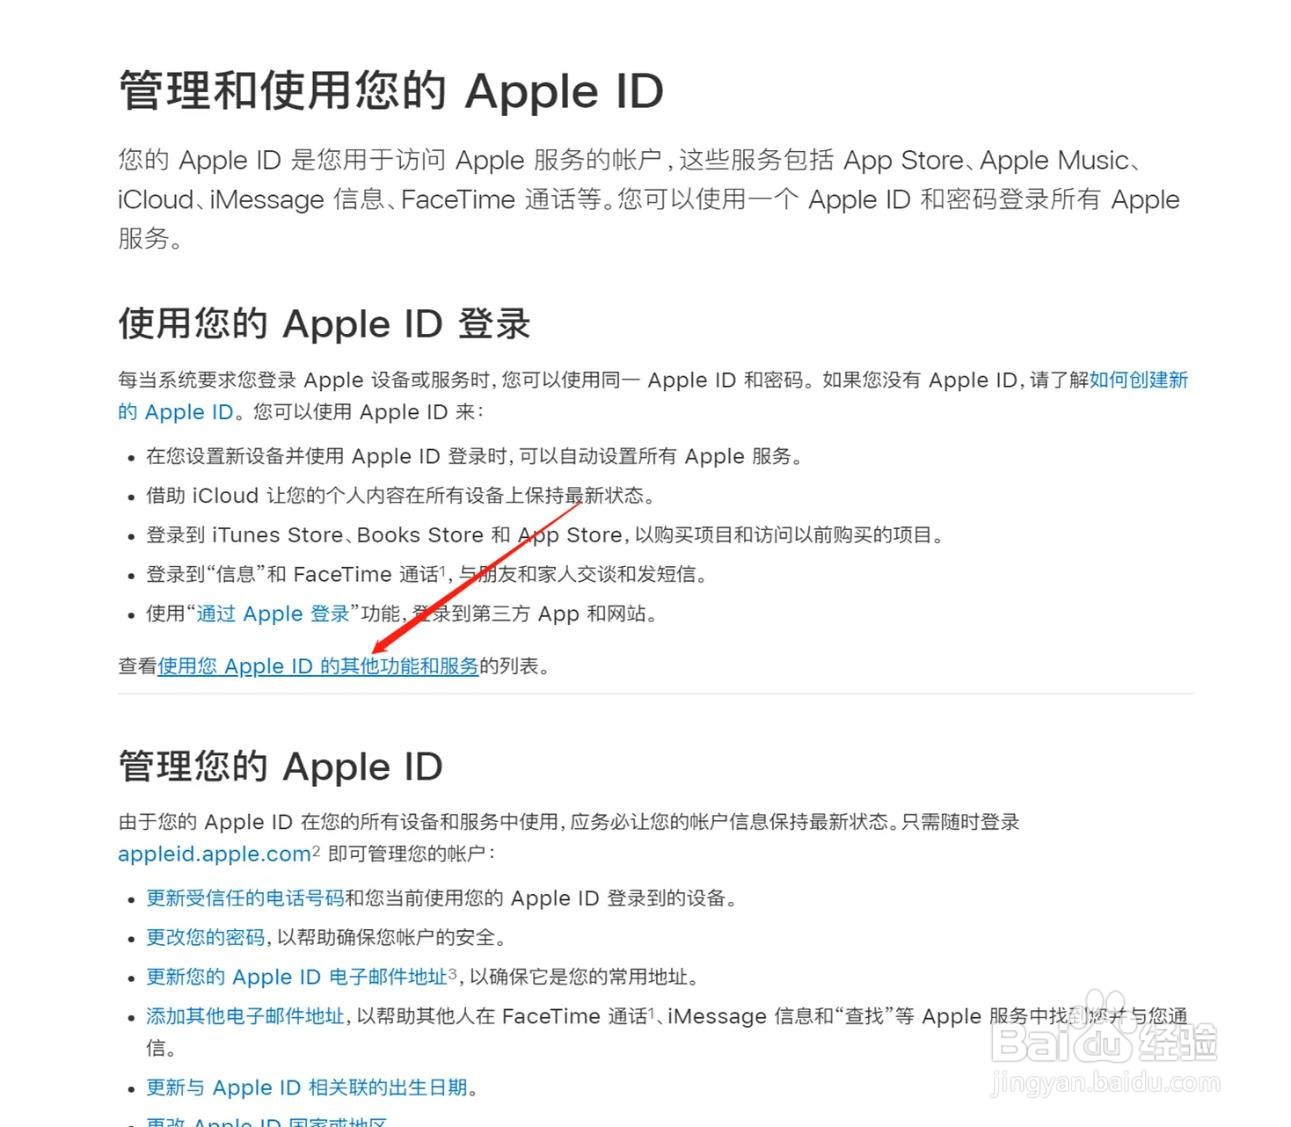Screen dimensions: 1291x1127
Task: Open 使用您 Apple ID 的其他功能和服务 link
Action: [x=318, y=666]
